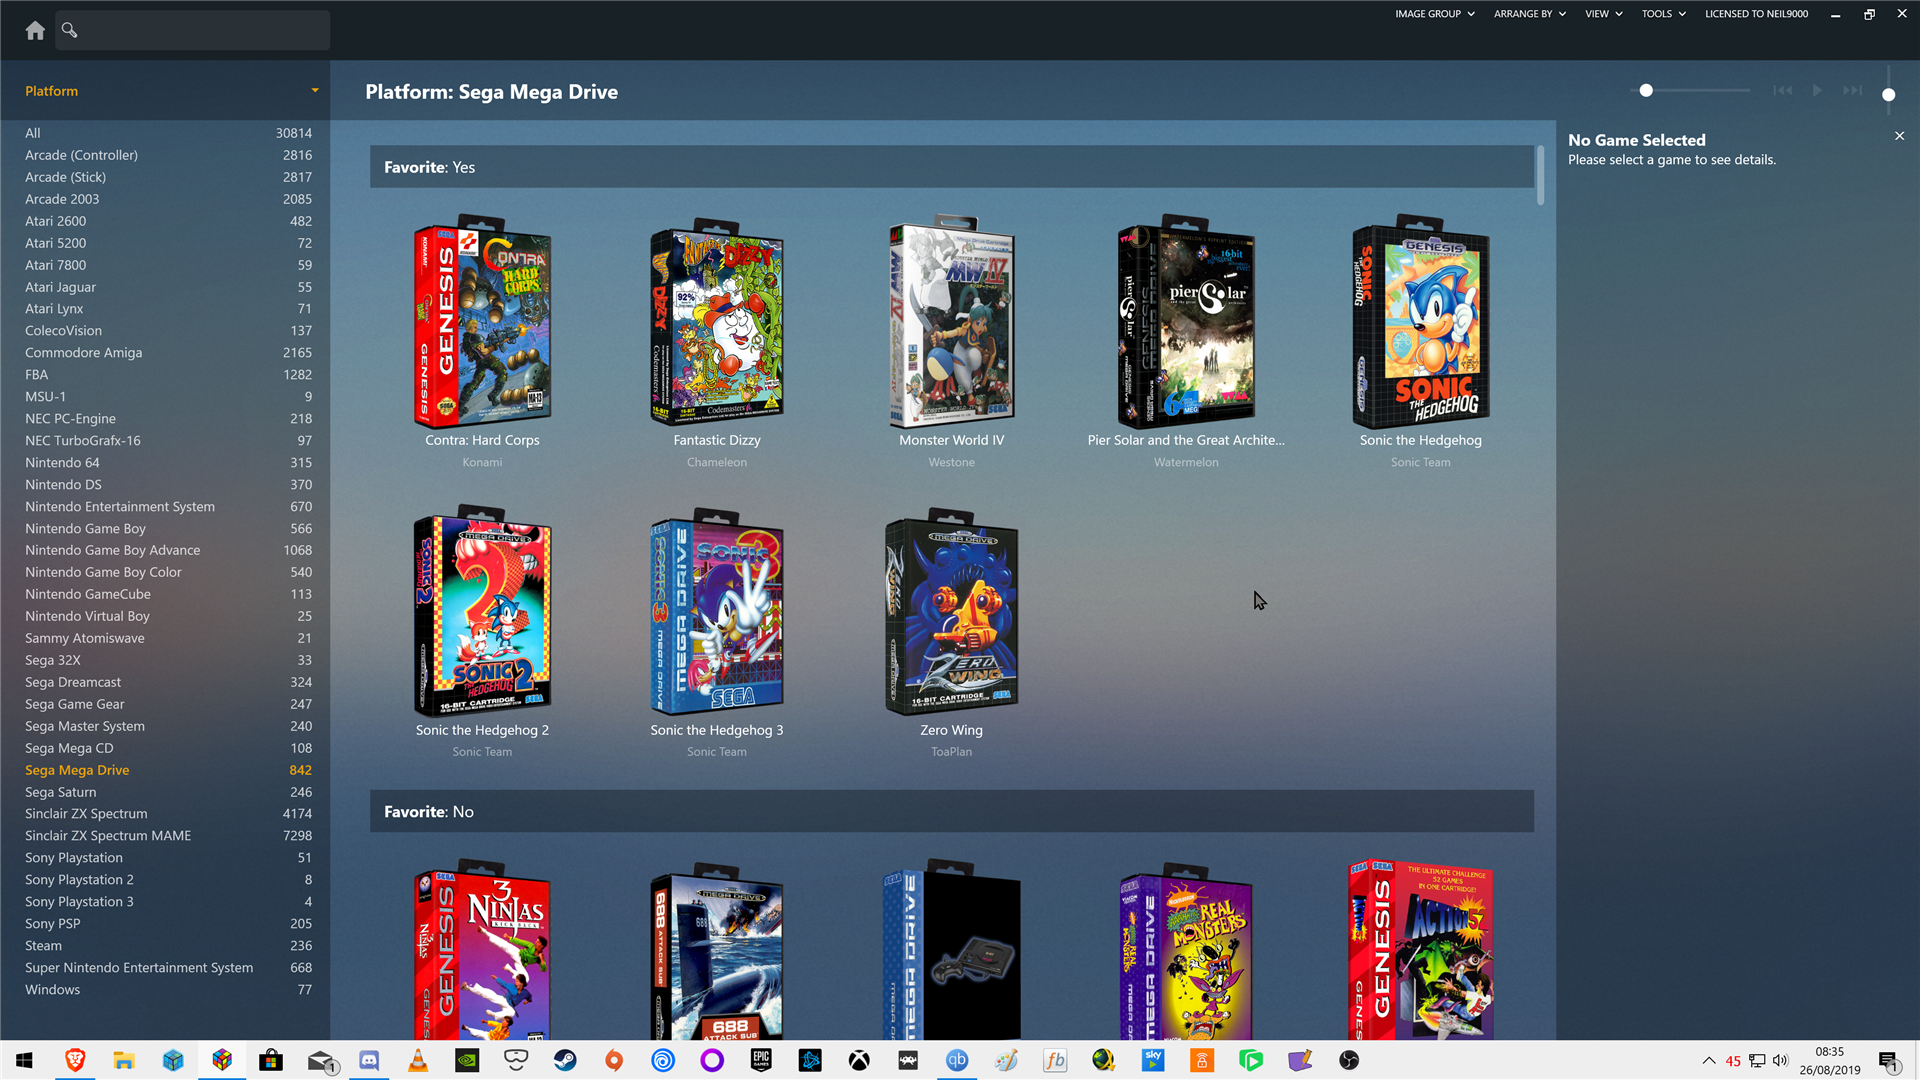
Task: Focus the search input field
Action: click(192, 30)
